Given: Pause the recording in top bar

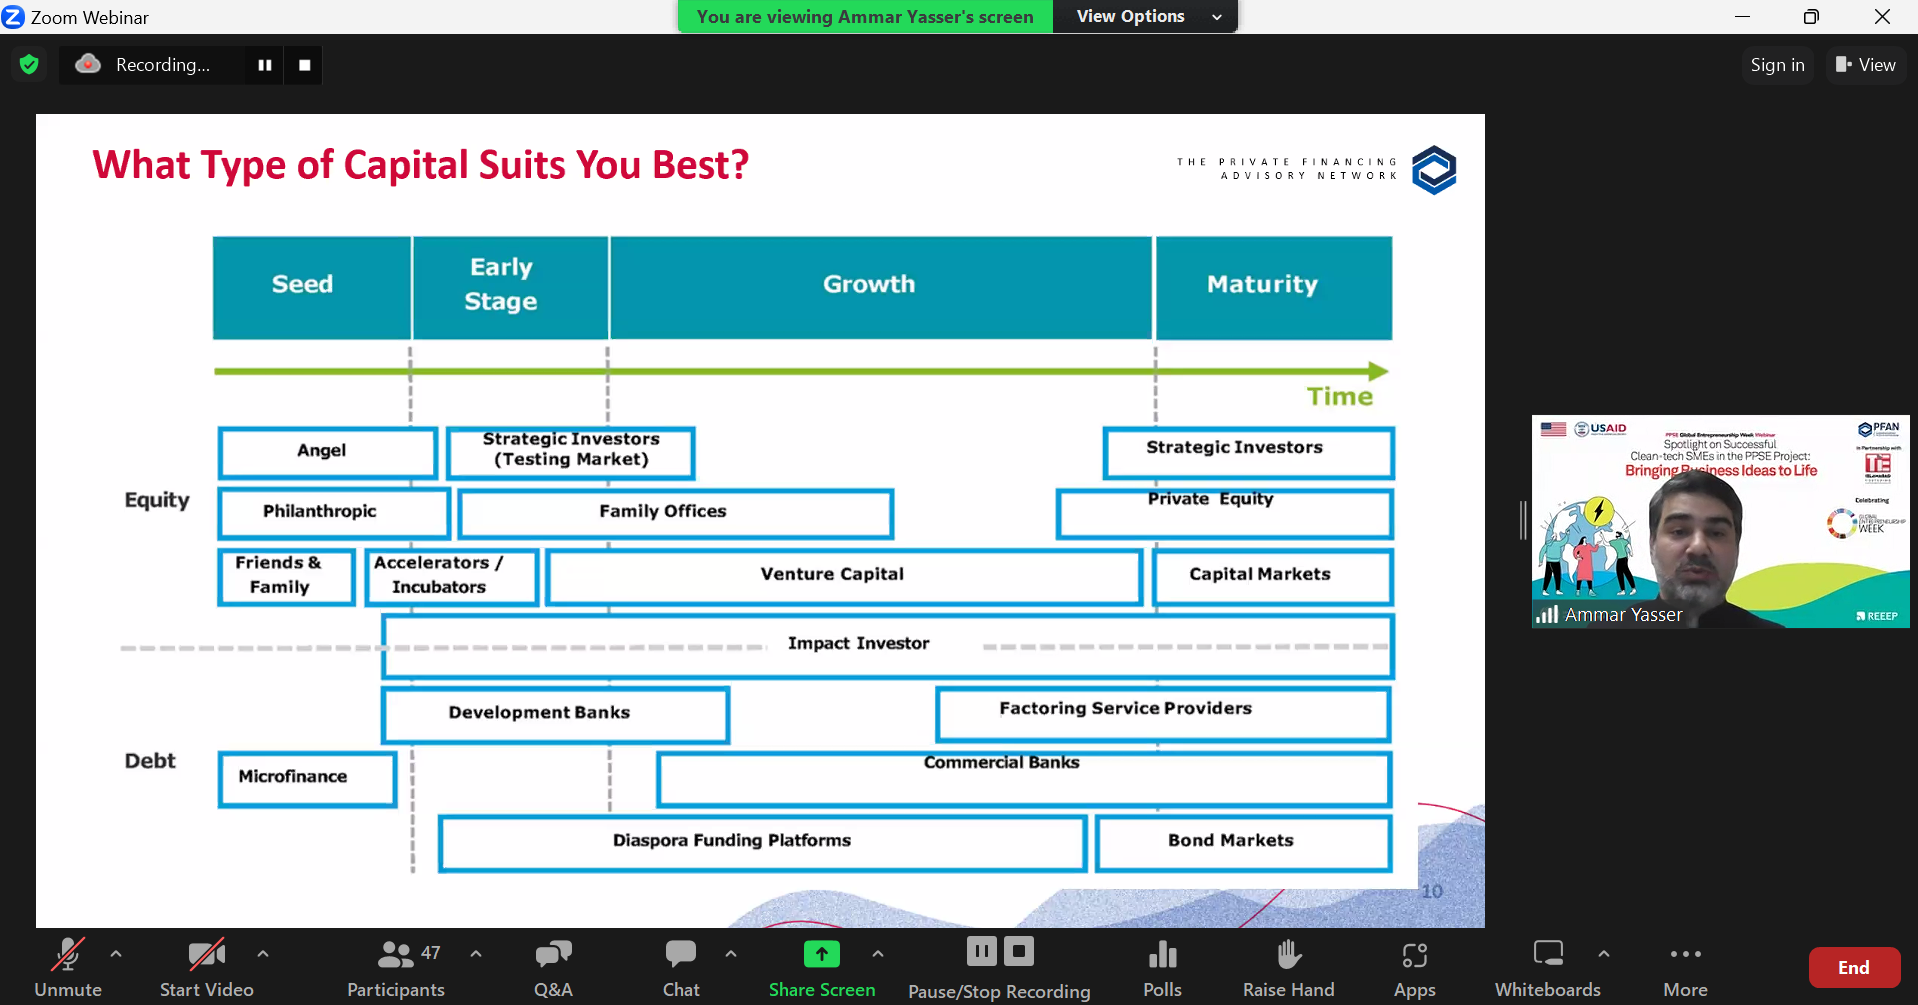Looking at the screenshot, I should click(265, 65).
